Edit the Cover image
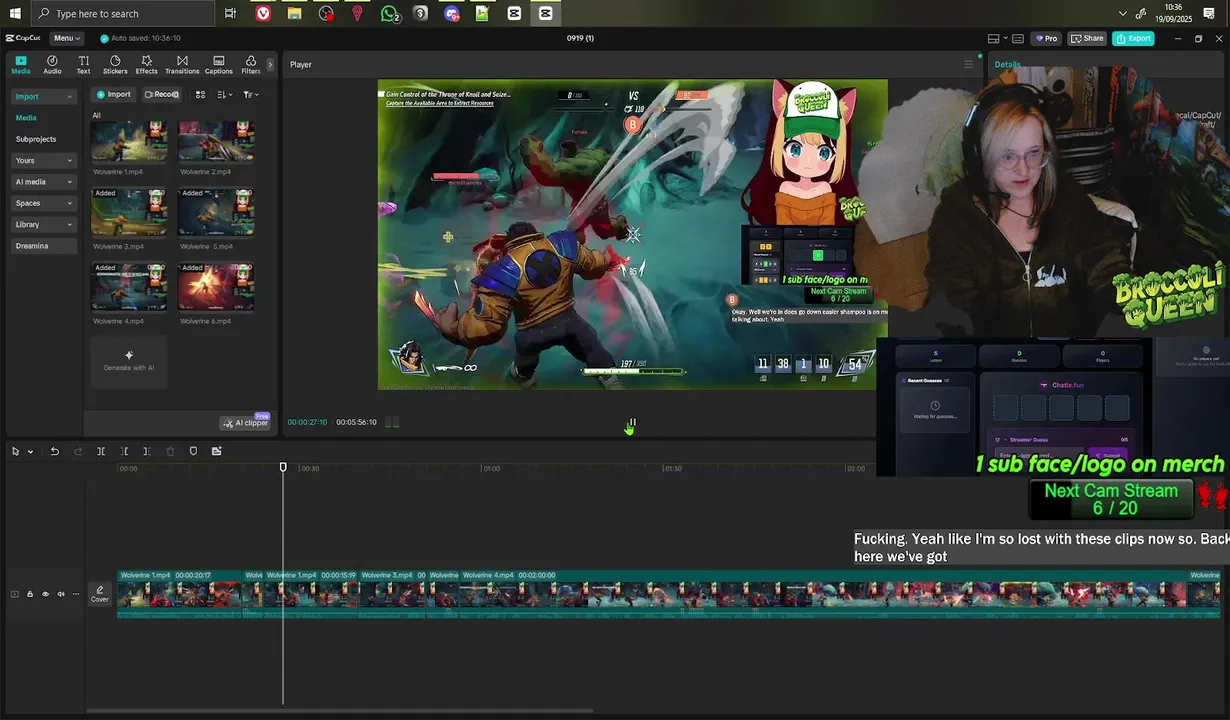 click(x=99, y=594)
